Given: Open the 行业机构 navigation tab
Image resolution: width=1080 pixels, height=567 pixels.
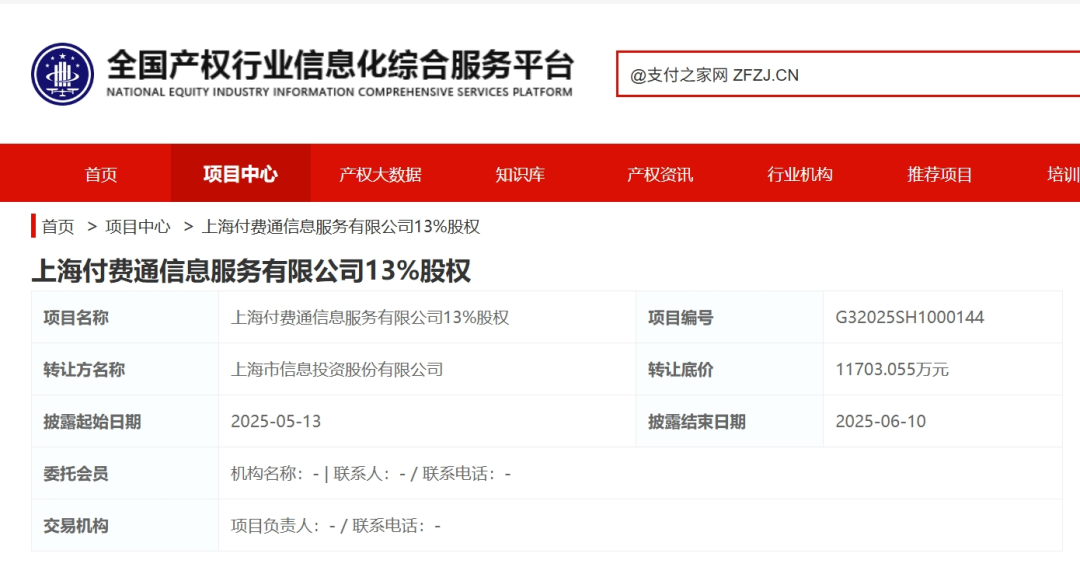Looking at the screenshot, I should (800, 174).
